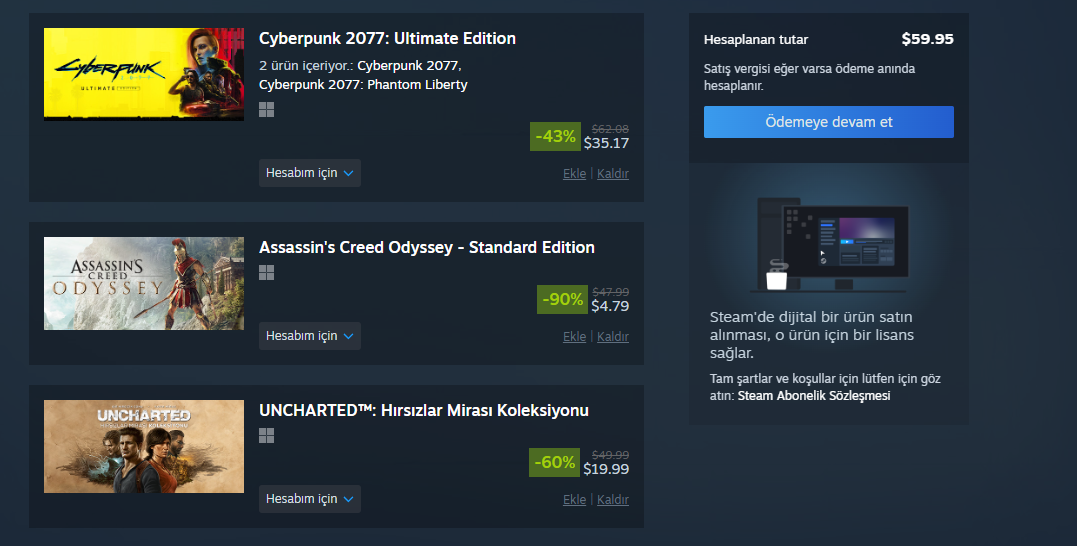Image resolution: width=1077 pixels, height=546 pixels.
Task: Open Cyberpunk 2077 Ultimate Edition thumbnail
Action: [x=144, y=74]
